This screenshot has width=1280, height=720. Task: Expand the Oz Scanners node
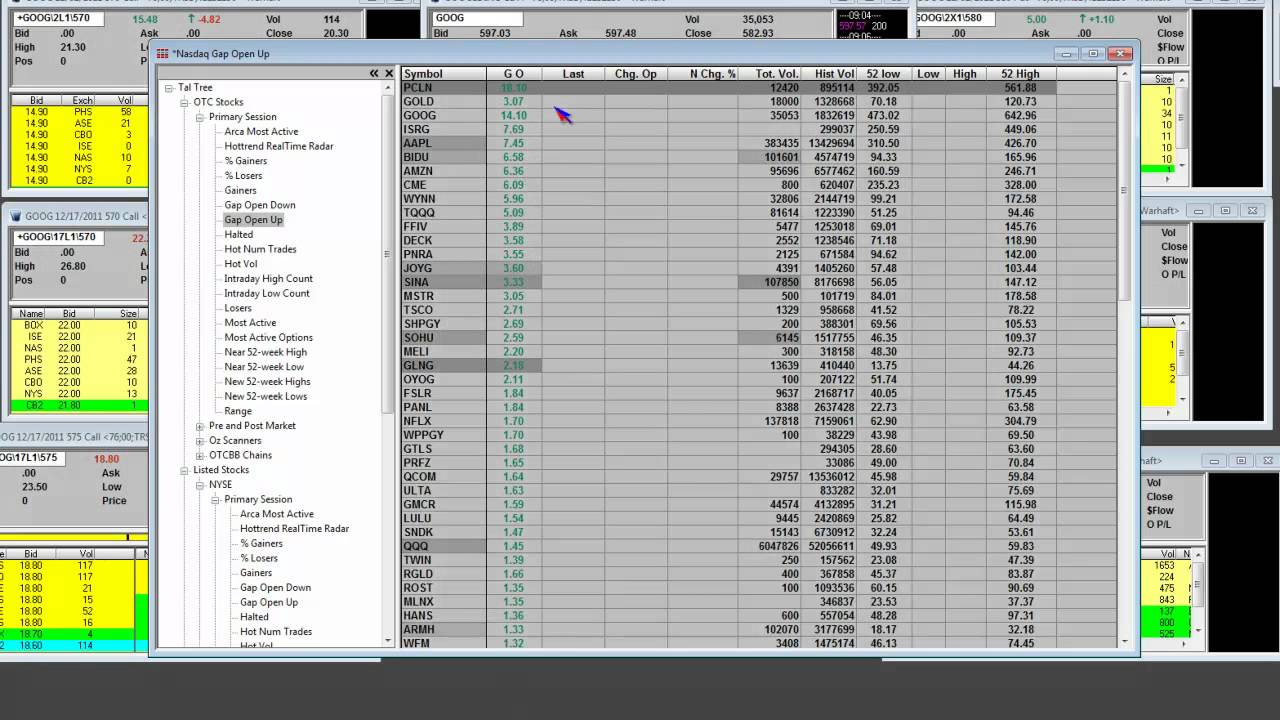200,441
